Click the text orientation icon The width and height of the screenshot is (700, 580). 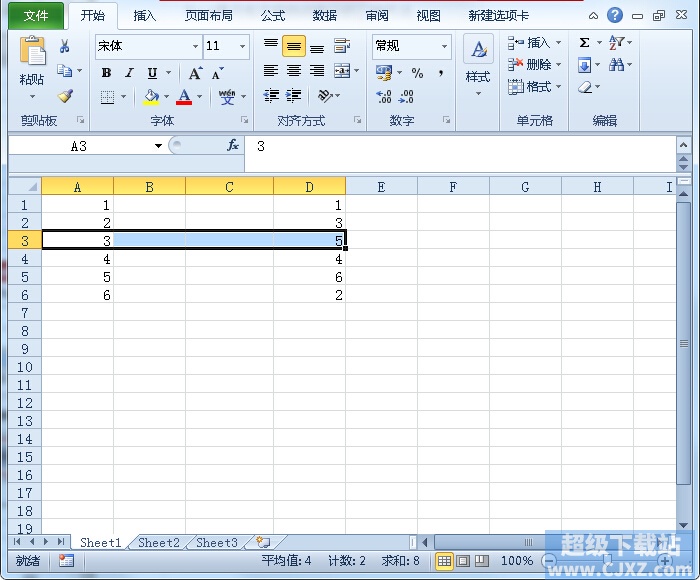tap(325, 96)
